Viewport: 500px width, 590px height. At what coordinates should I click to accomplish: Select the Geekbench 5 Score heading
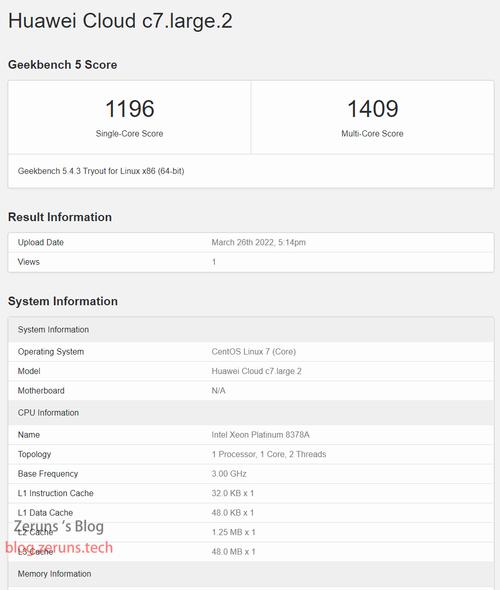62,64
